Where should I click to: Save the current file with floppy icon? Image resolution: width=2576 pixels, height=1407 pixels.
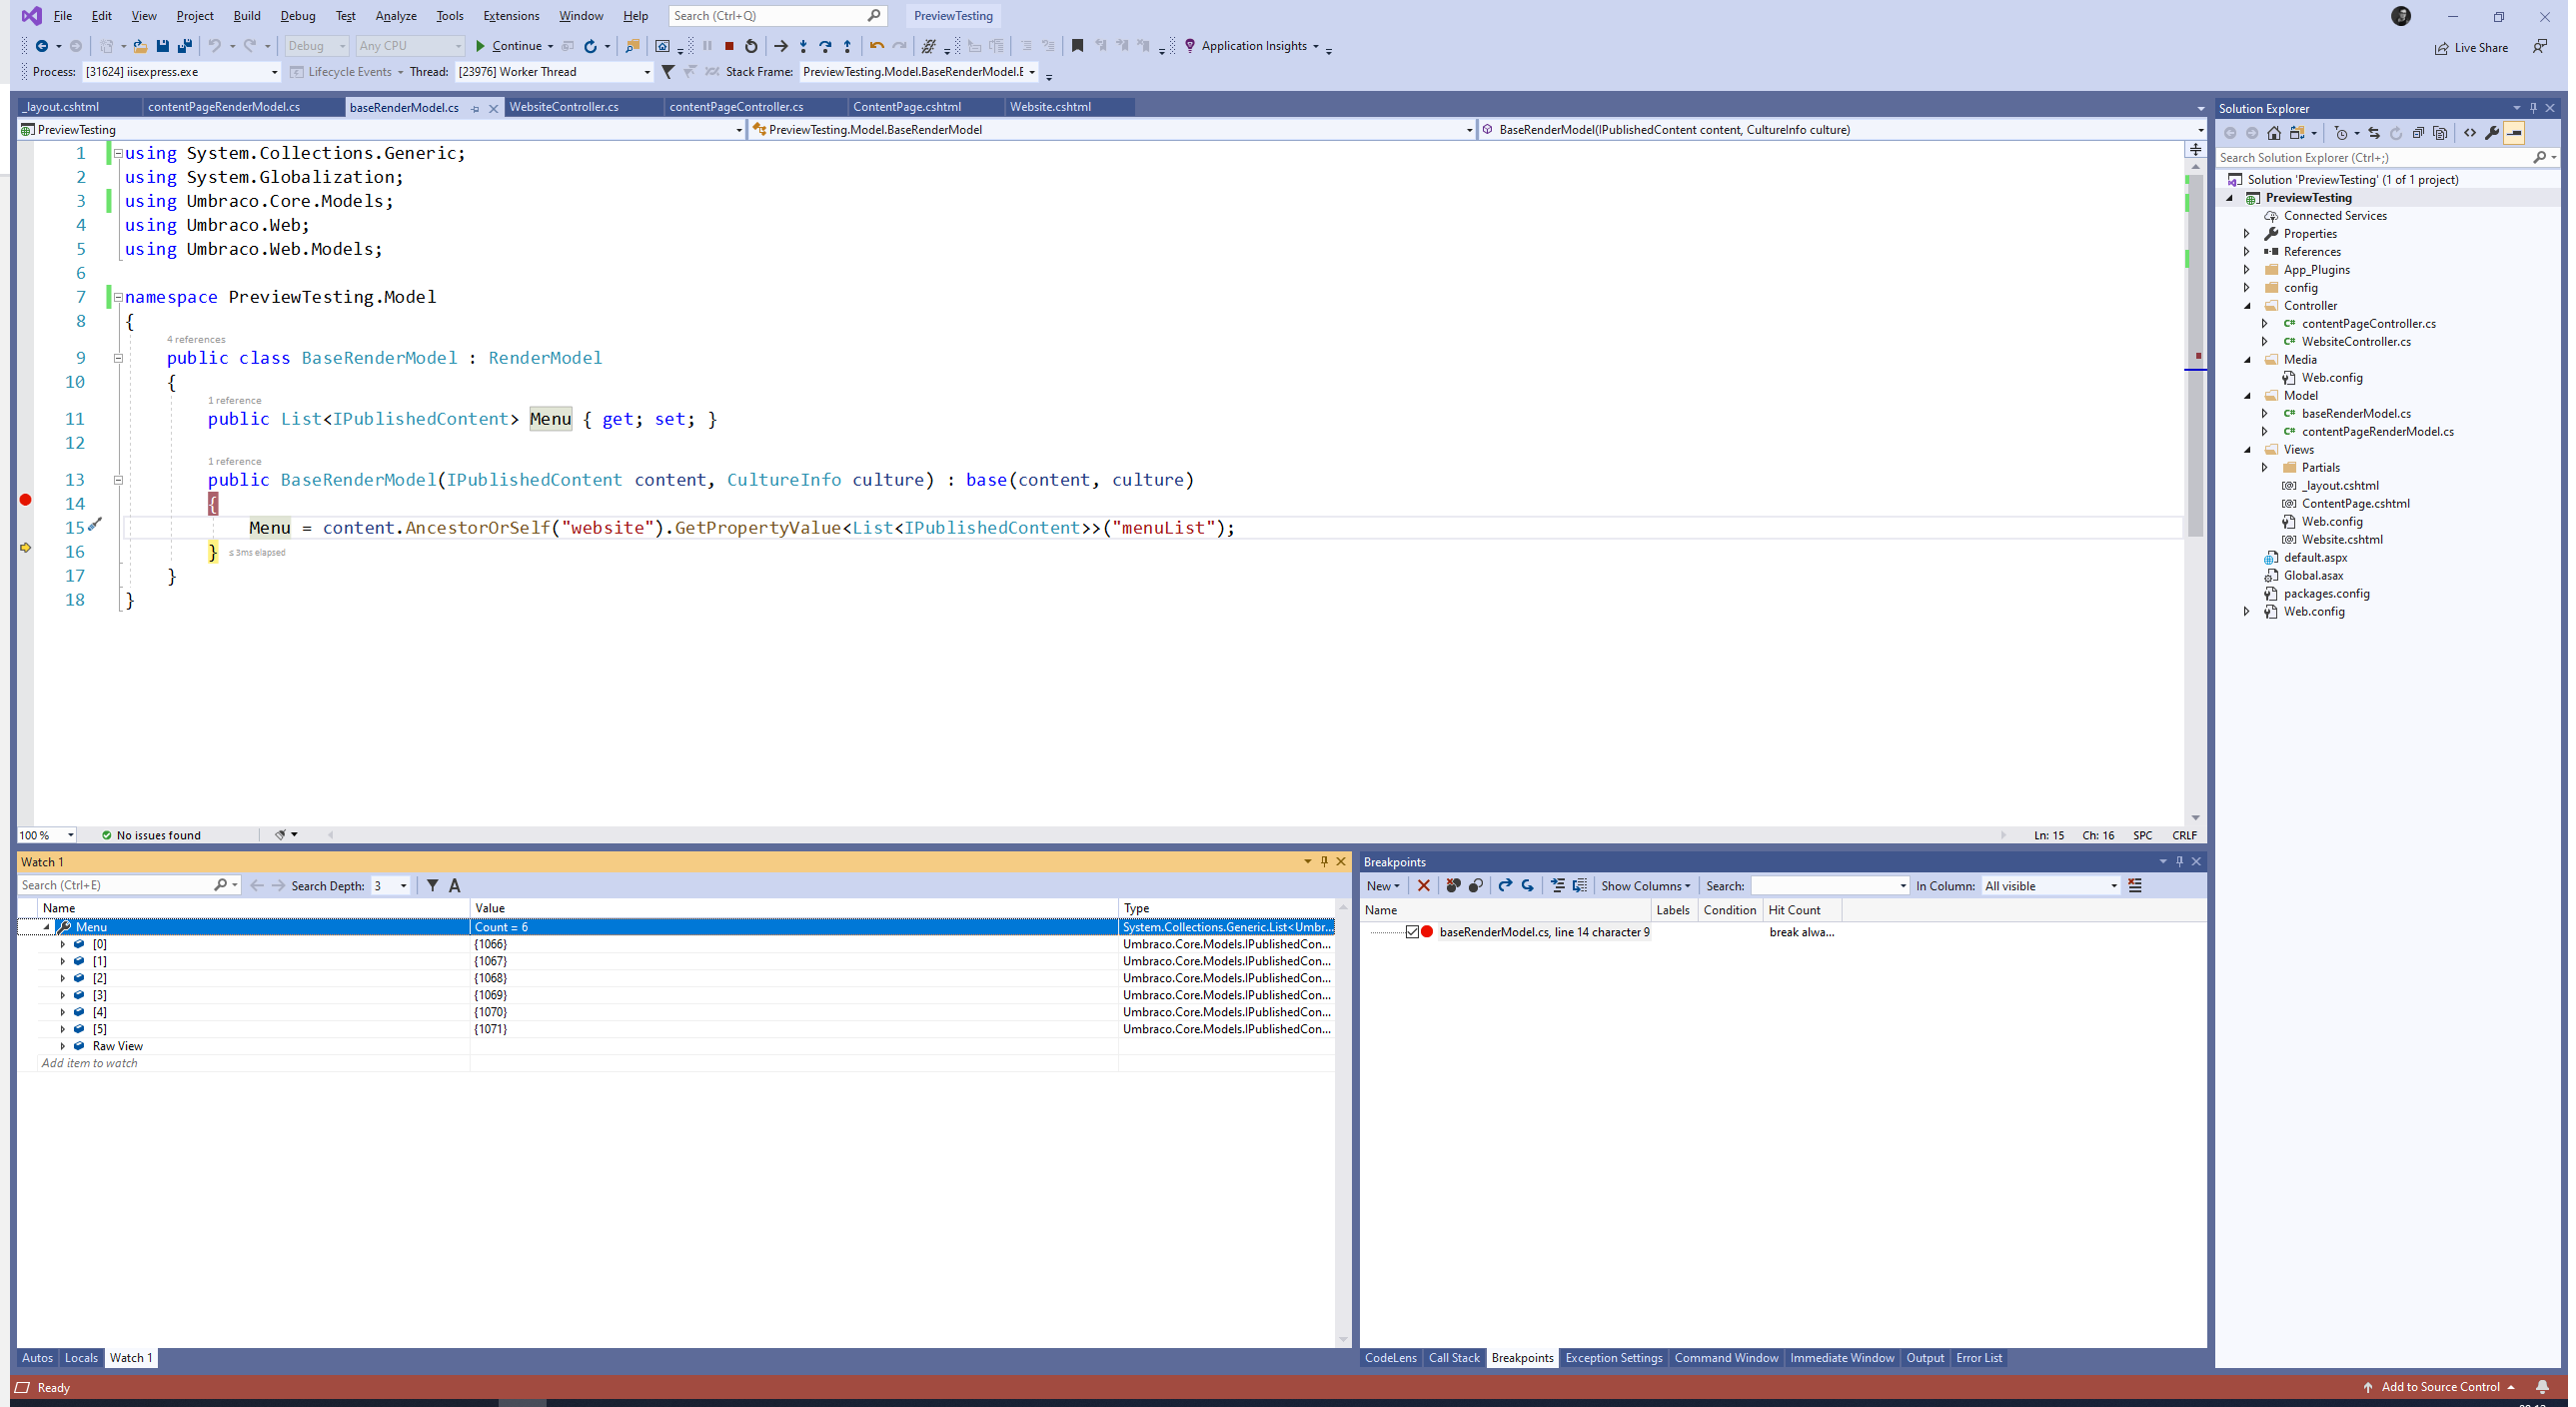pyautogui.click(x=163, y=46)
